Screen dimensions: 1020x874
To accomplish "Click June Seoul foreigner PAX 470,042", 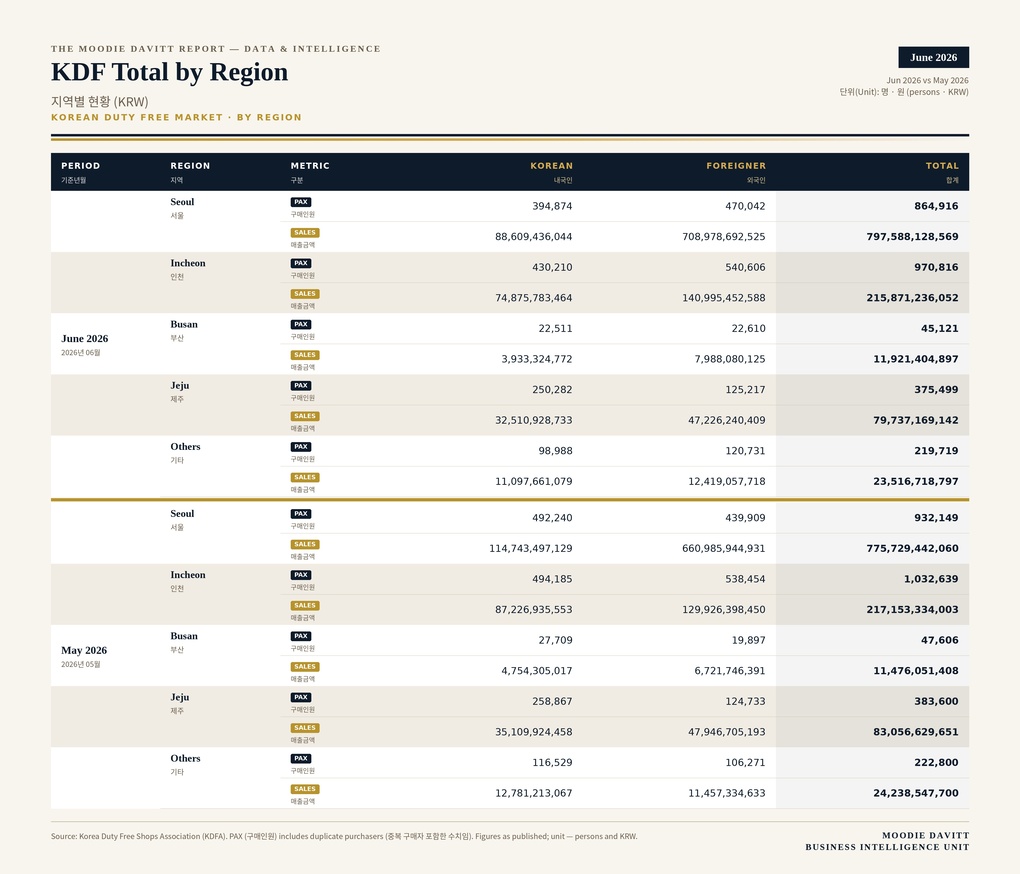I will tap(745, 206).
